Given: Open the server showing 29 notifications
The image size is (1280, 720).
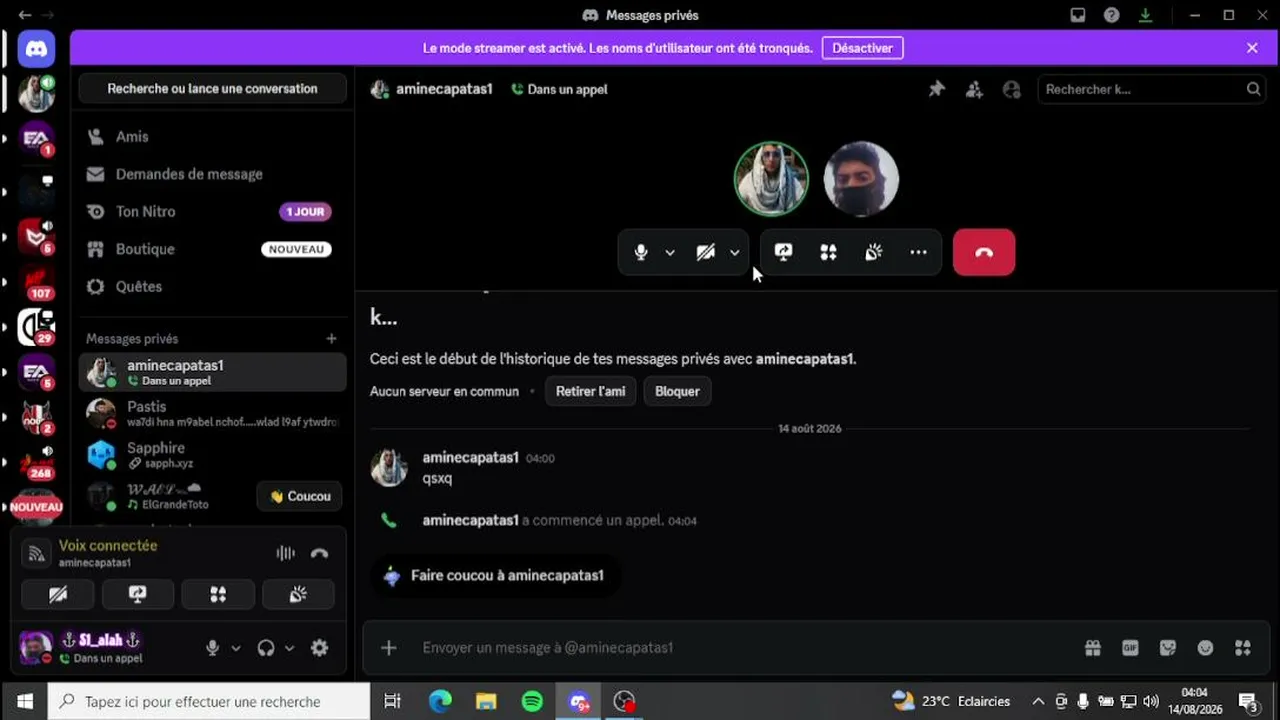Looking at the screenshot, I should click(36, 327).
